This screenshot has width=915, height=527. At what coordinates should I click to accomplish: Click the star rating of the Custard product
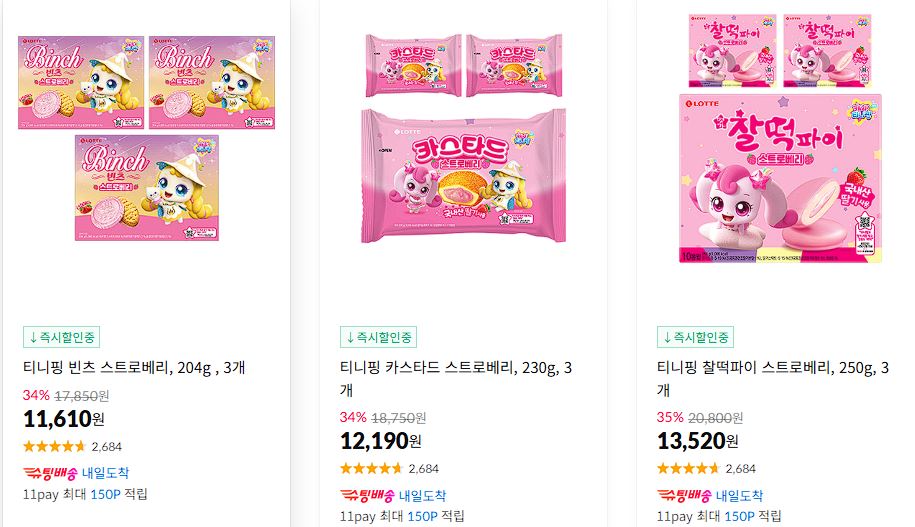tap(371, 468)
